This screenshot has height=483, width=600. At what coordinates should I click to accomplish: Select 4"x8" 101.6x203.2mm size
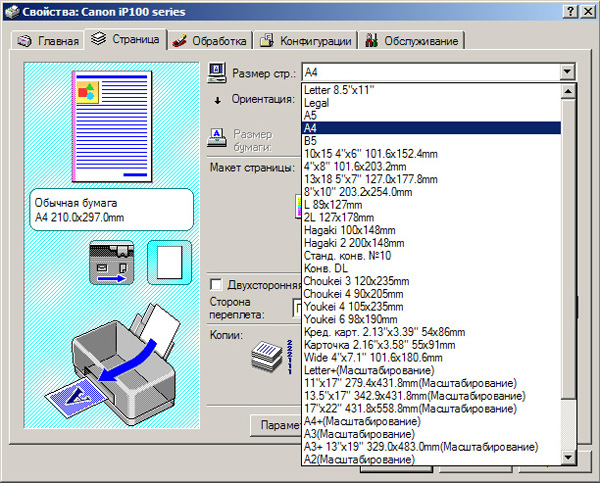pyautogui.click(x=431, y=166)
